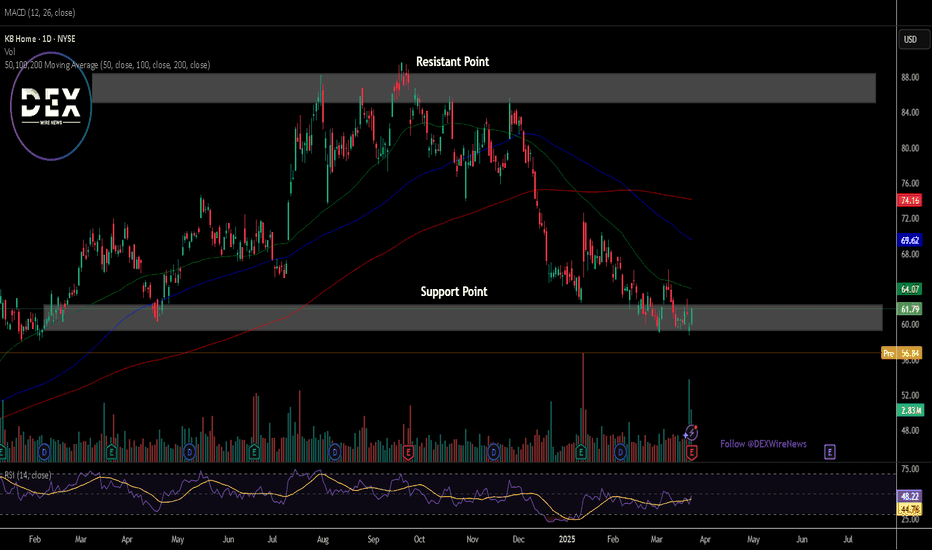This screenshot has width=932, height=550.
Task: Click the lightning bolt news icon above latest bar
Action: (691, 432)
